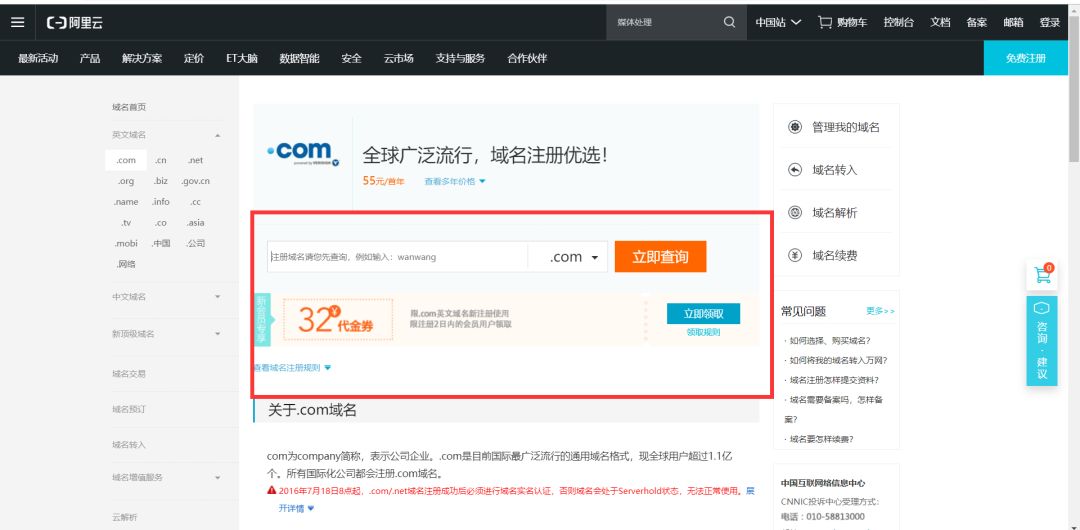Click the red warning triangle icon
1080x530 pixels.
click(272, 491)
